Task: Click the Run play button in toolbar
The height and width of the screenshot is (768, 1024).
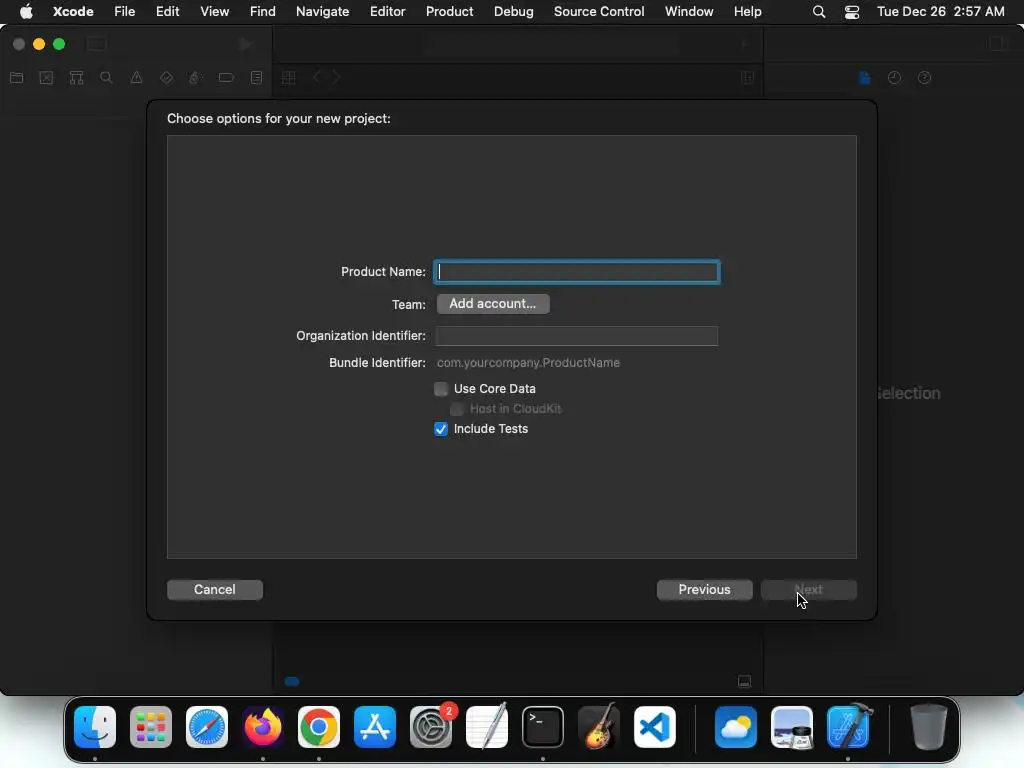Action: click(x=245, y=44)
